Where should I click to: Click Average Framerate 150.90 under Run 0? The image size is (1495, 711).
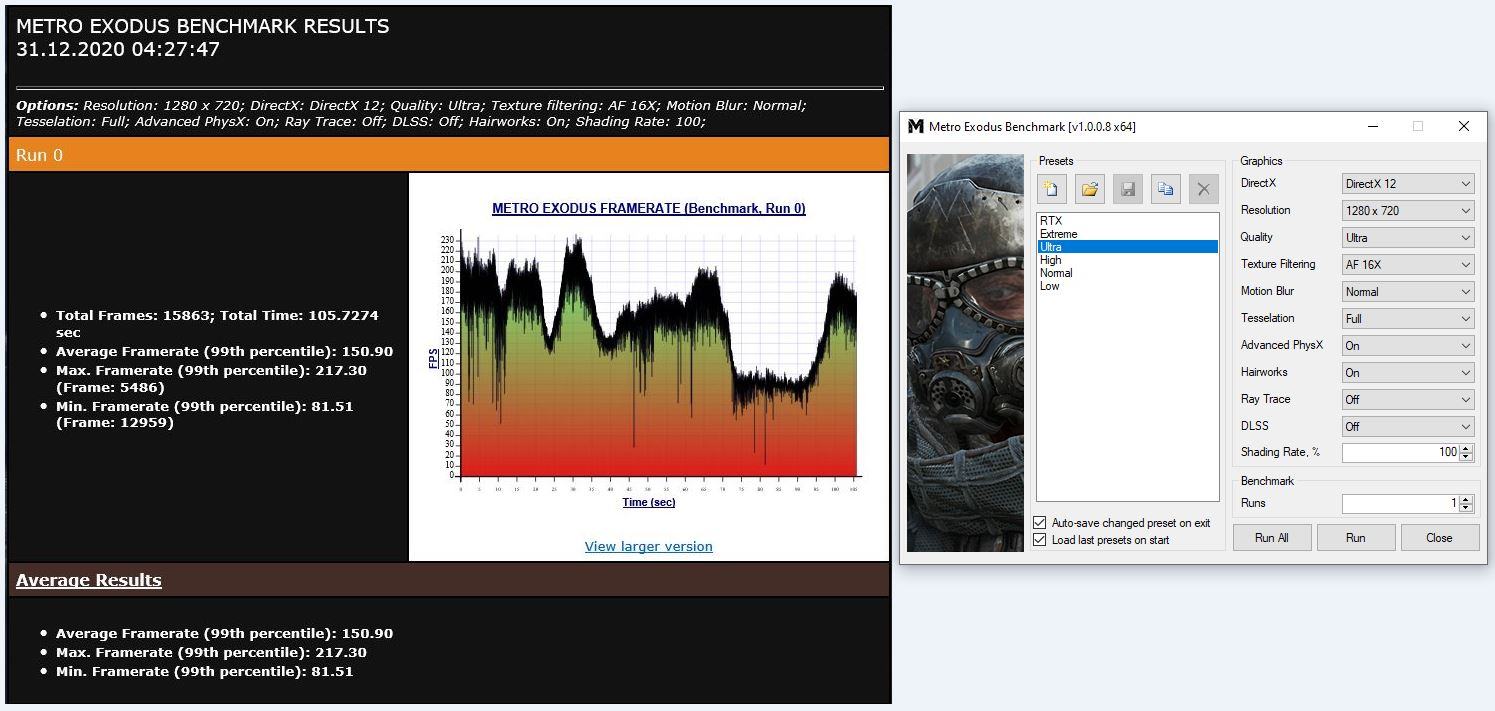(224, 352)
